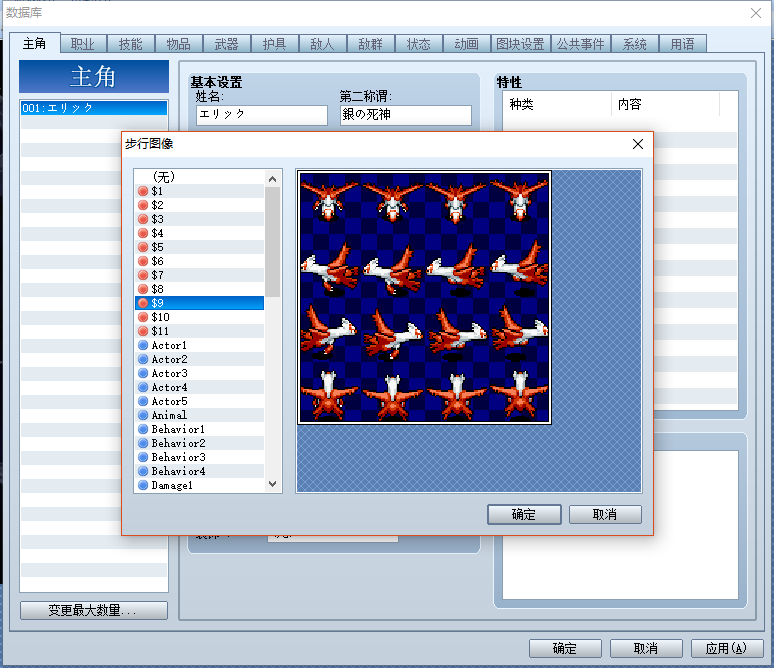The height and width of the screenshot is (668, 774).
Task: Click the 种类 column header
Action: [x=557, y=104]
